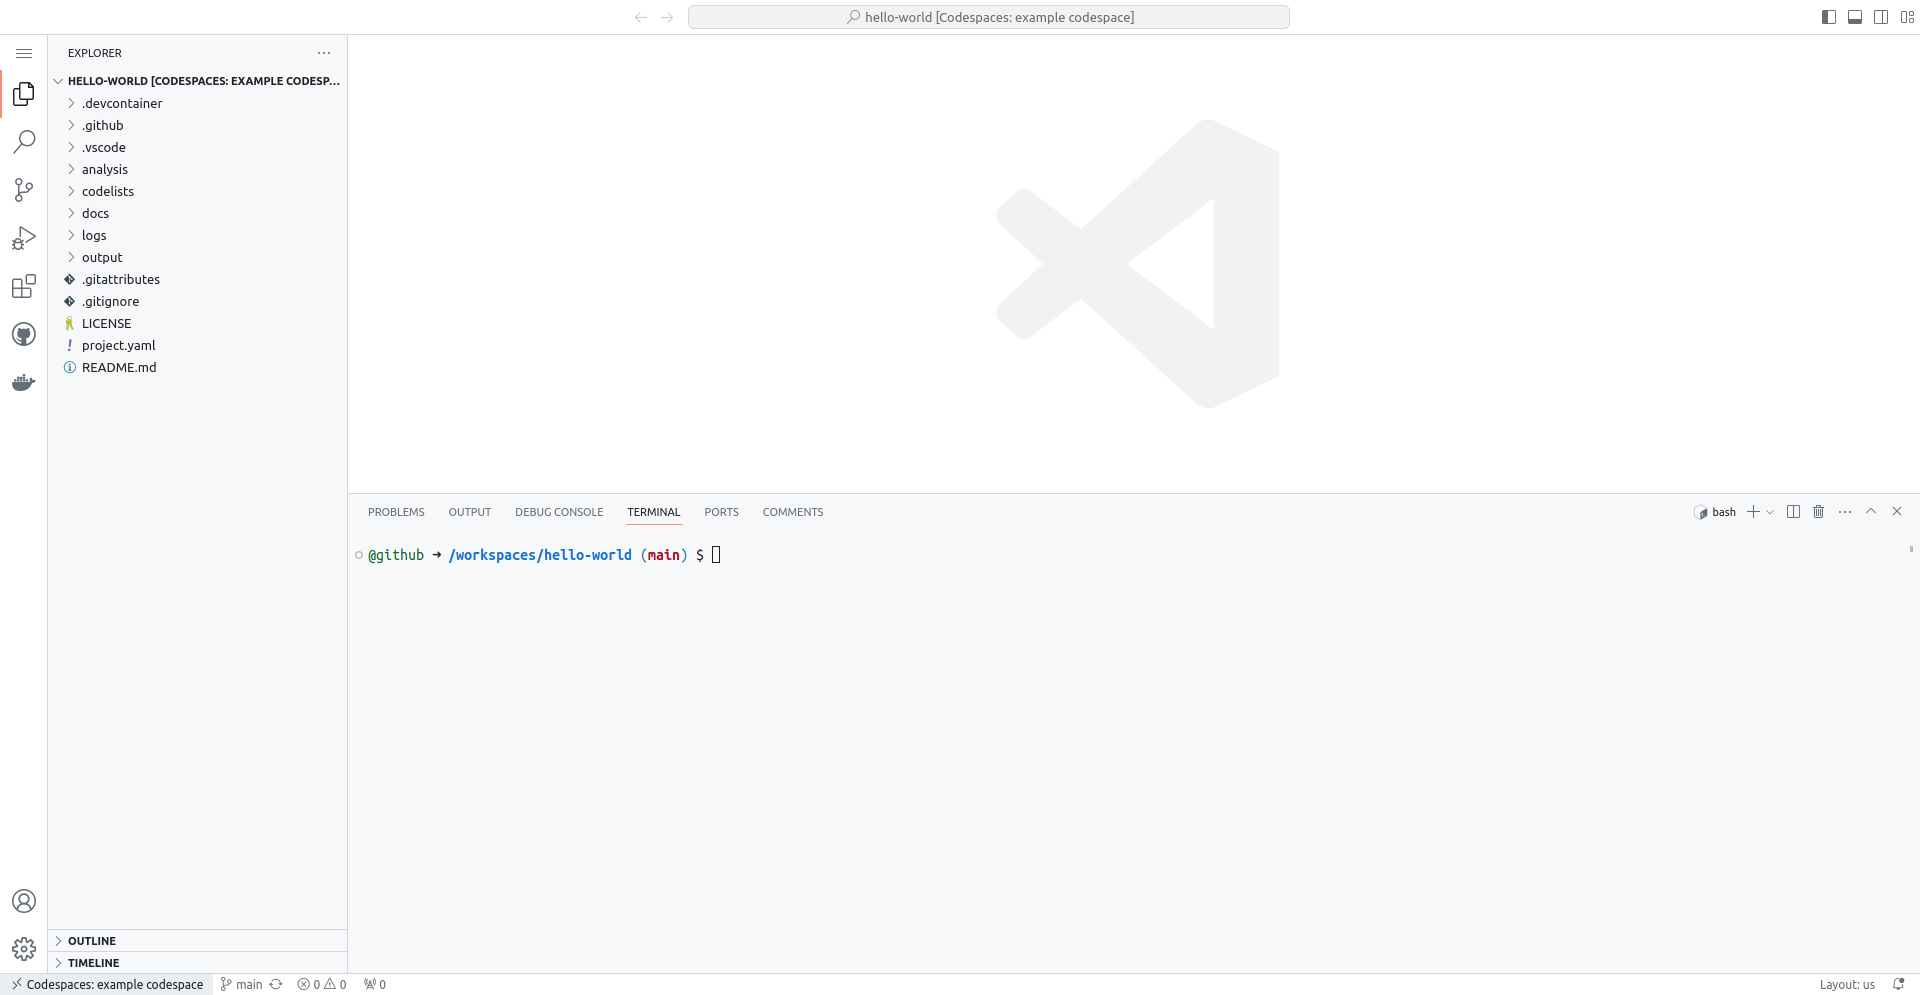Expand the .devcontainer folder

click(198, 103)
